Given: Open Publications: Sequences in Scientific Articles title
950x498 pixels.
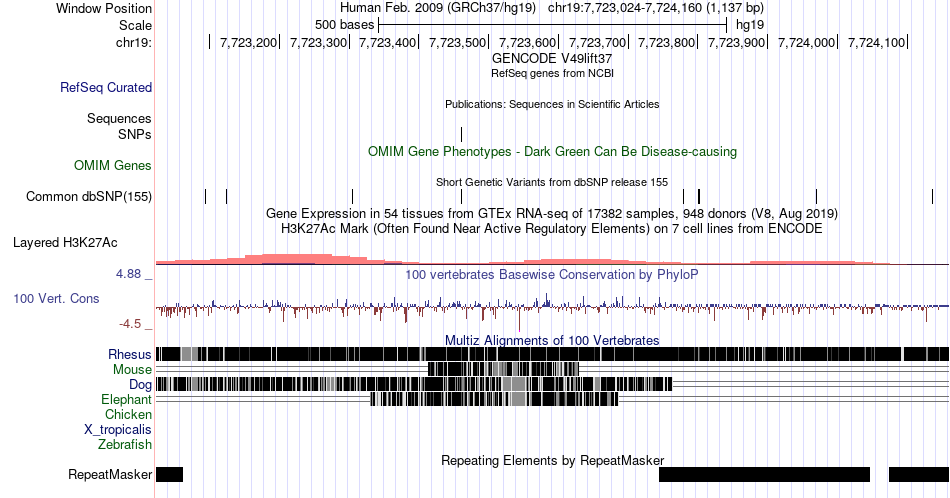Looking at the screenshot, I should pyautogui.click(x=552, y=104).
